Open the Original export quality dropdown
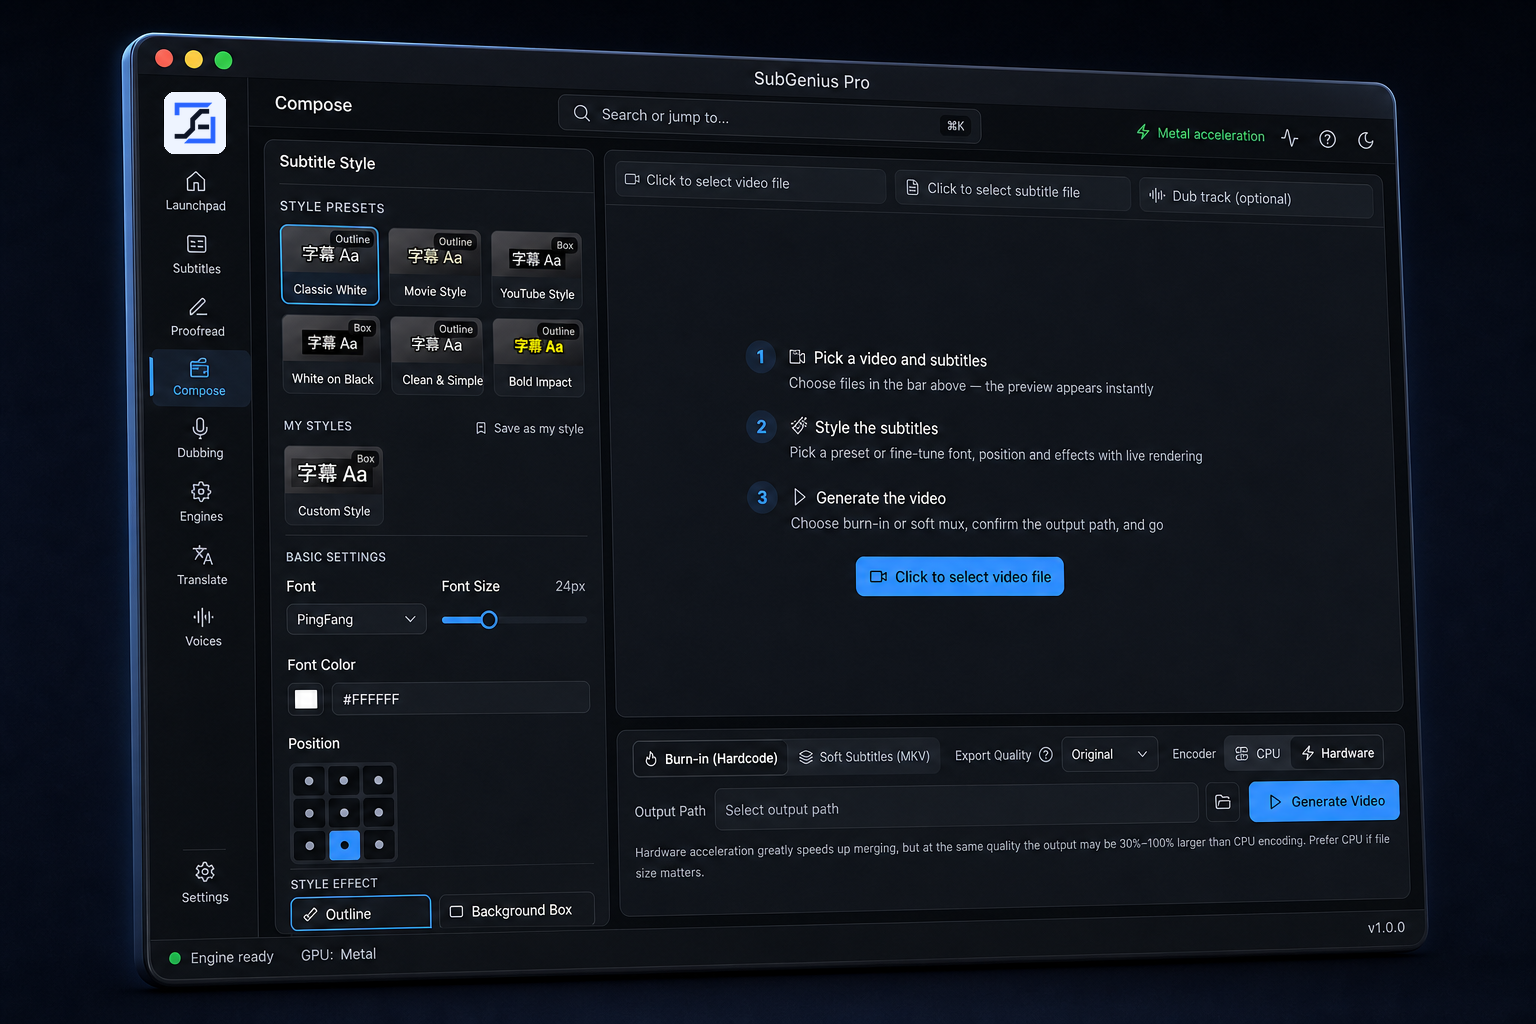 click(x=1109, y=754)
